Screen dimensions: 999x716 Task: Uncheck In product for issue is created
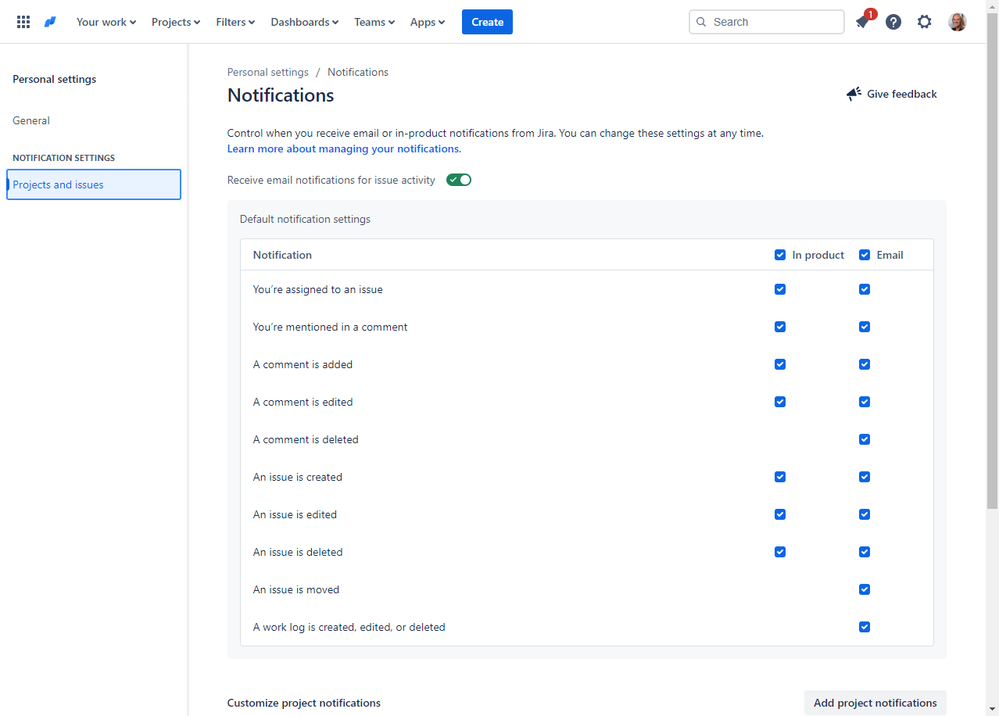point(780,477)
